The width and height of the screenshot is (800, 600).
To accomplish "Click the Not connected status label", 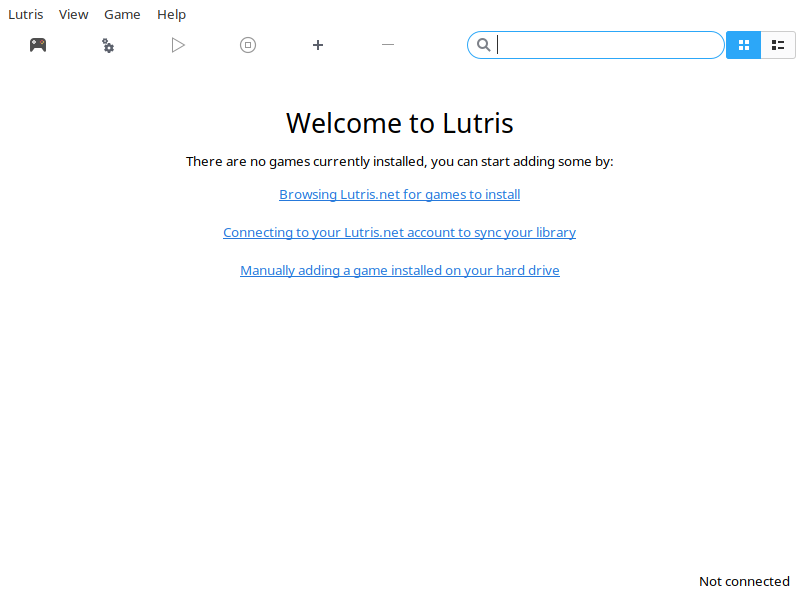I will pyautogui.click(x=744, y=581).
